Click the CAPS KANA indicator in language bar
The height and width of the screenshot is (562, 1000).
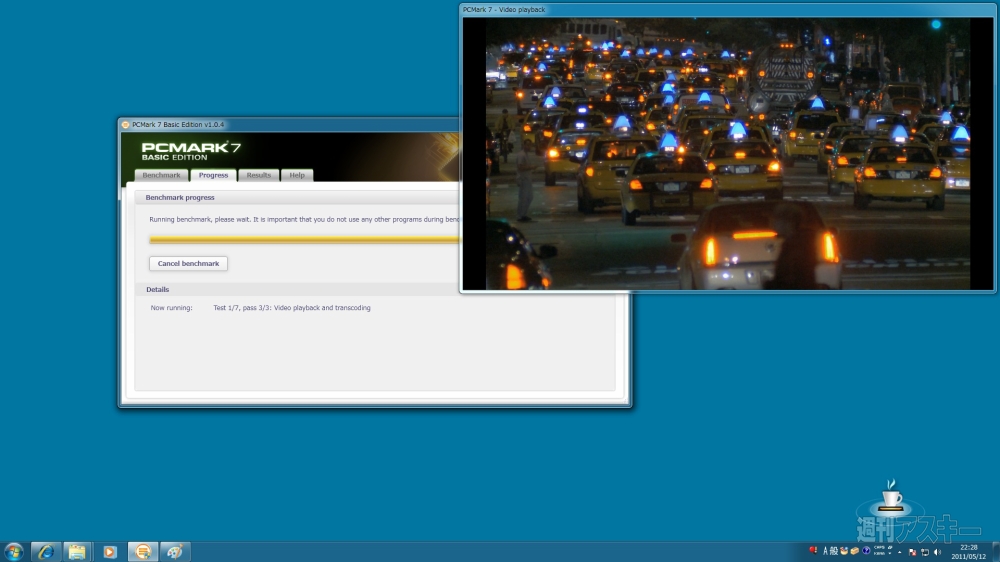point(879,551)
